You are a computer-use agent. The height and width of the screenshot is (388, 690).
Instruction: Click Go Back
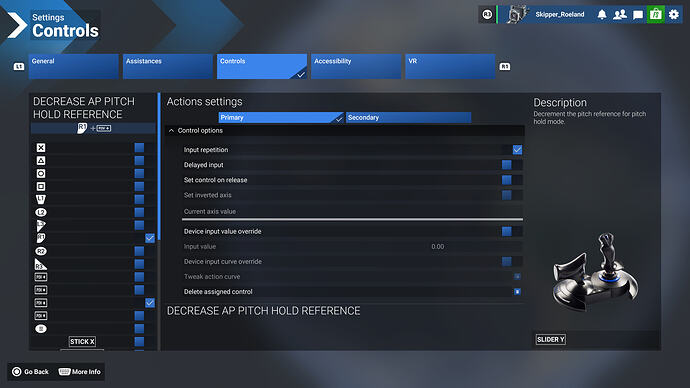(30, 372)
